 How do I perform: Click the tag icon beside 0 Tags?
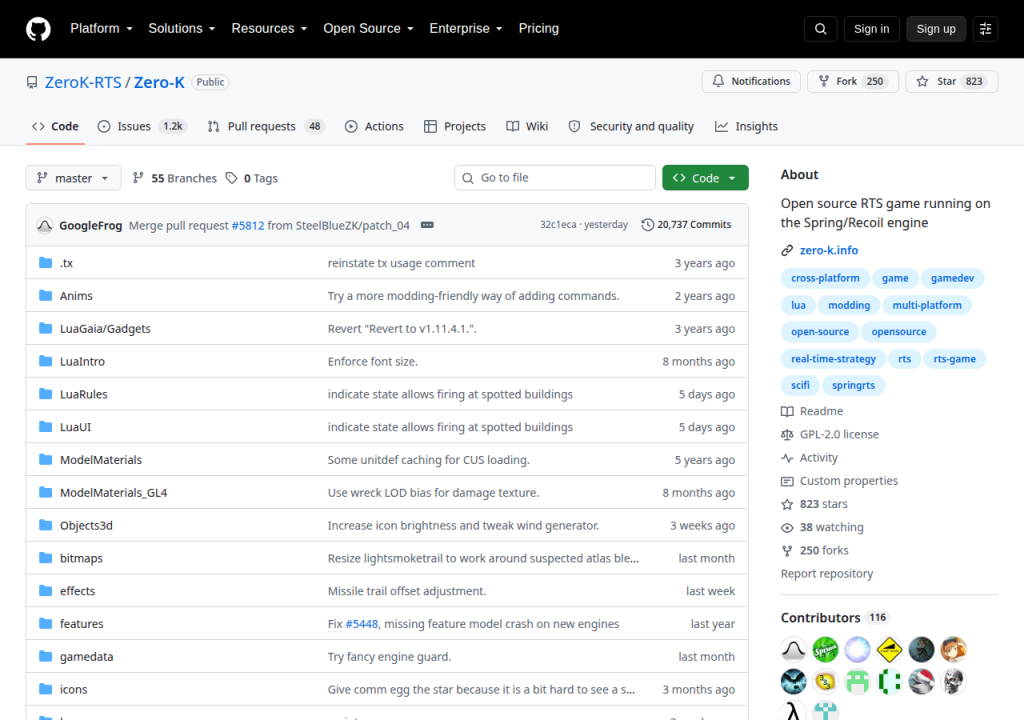click(x=231, y=178)
